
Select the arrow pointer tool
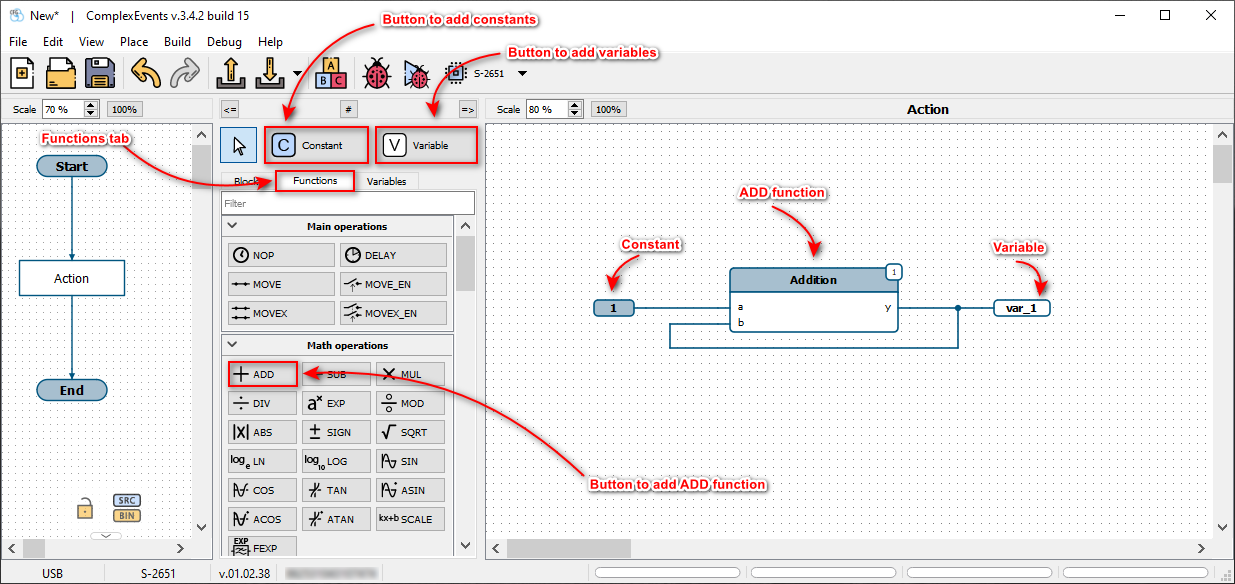[x=238, y=146]
